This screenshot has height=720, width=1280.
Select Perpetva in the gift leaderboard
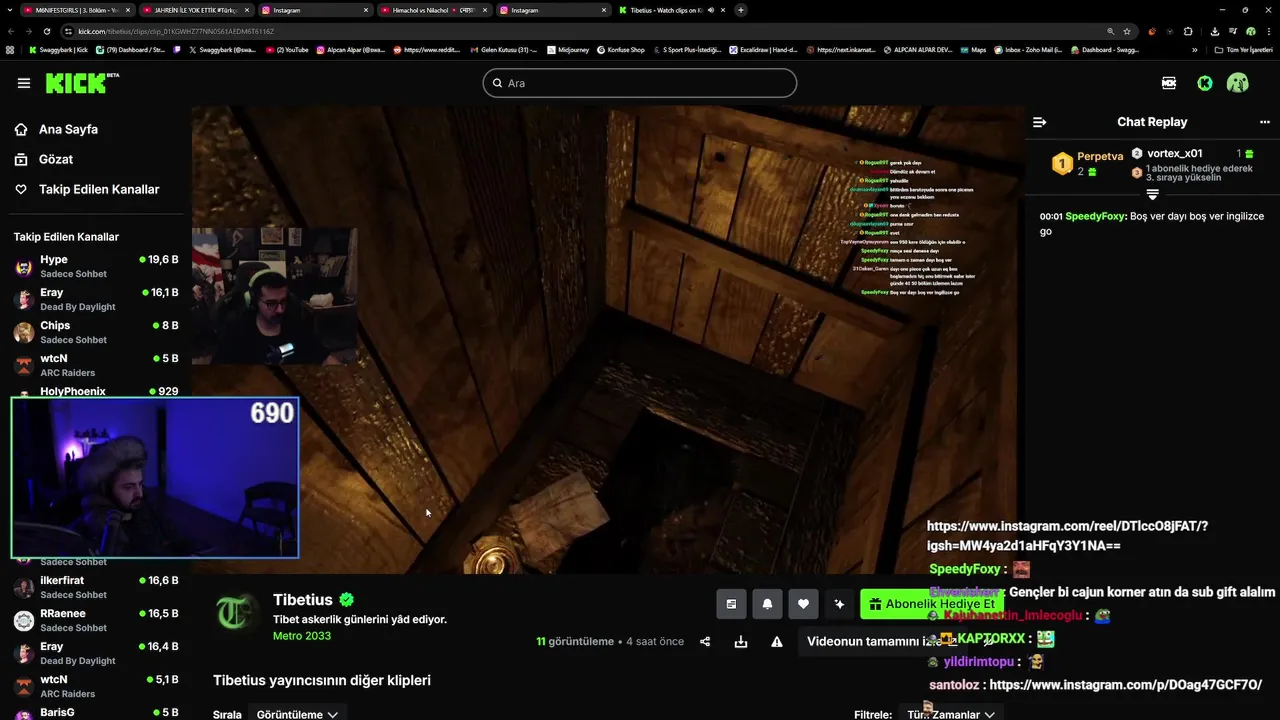coord(1087,164)
